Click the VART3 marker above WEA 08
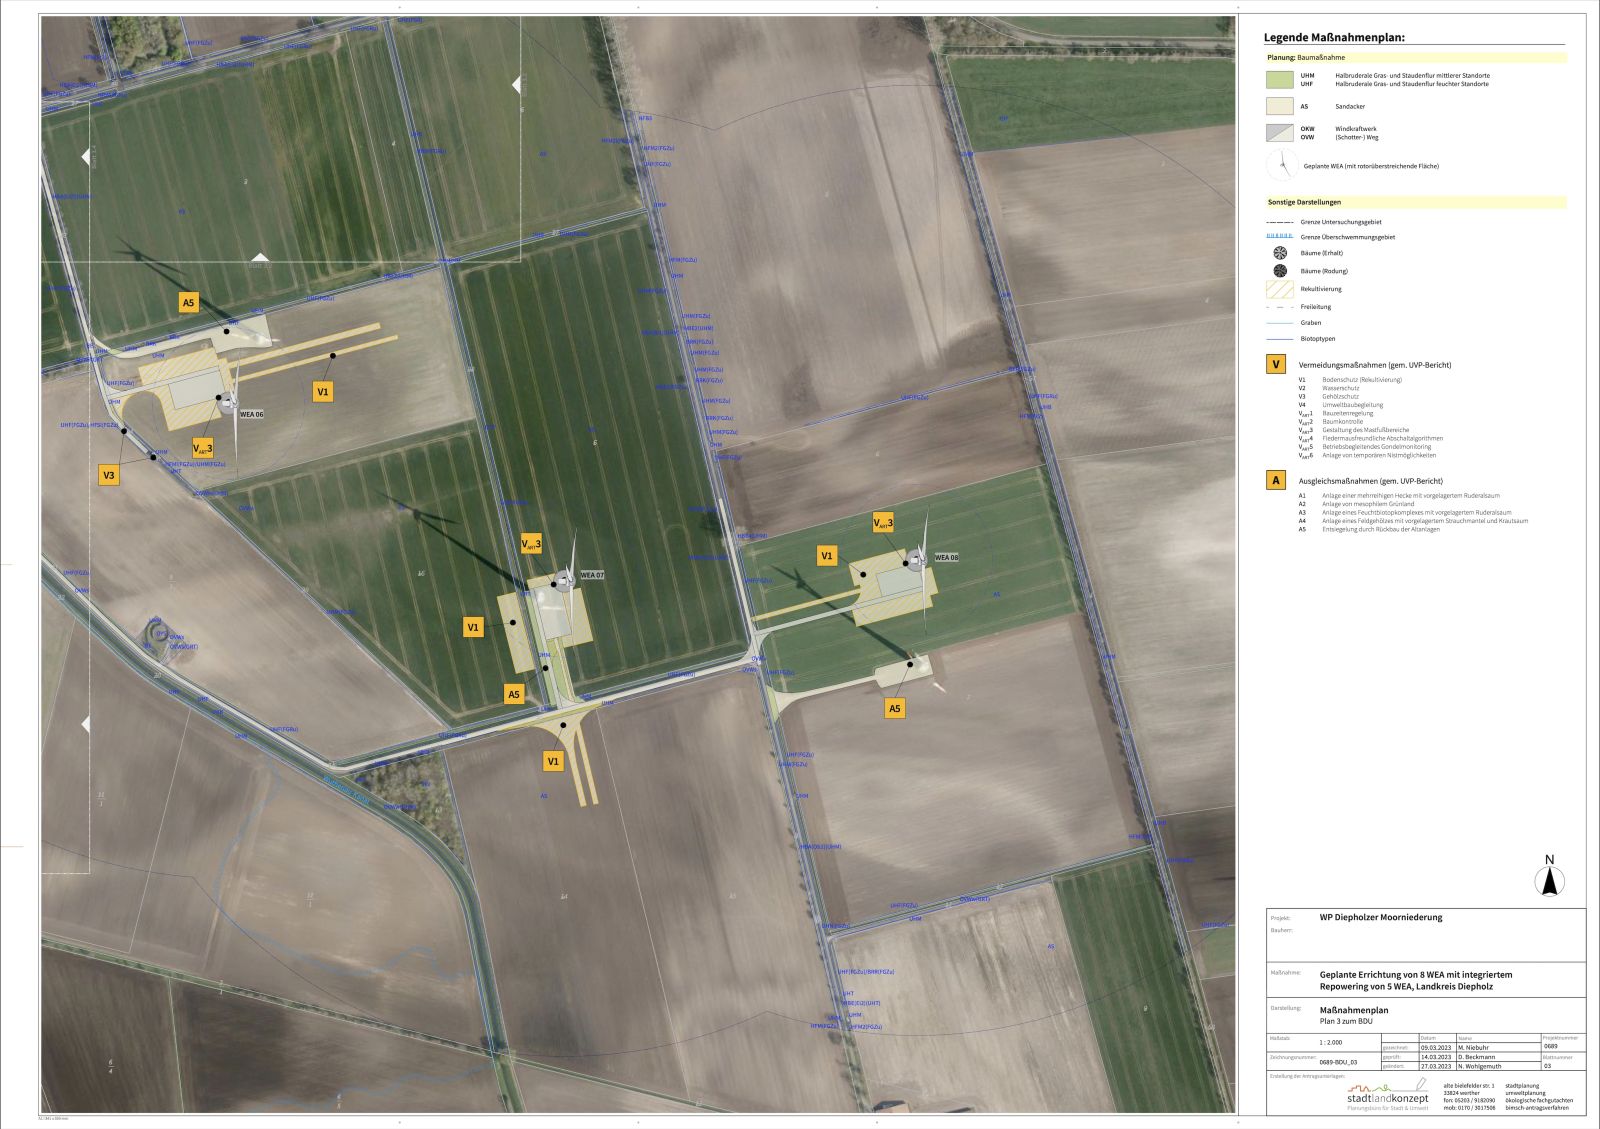 click(x=883, y=523)
